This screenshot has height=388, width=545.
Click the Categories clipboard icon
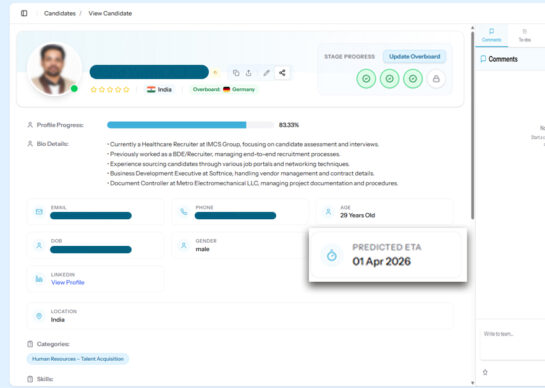click(30, 344)
